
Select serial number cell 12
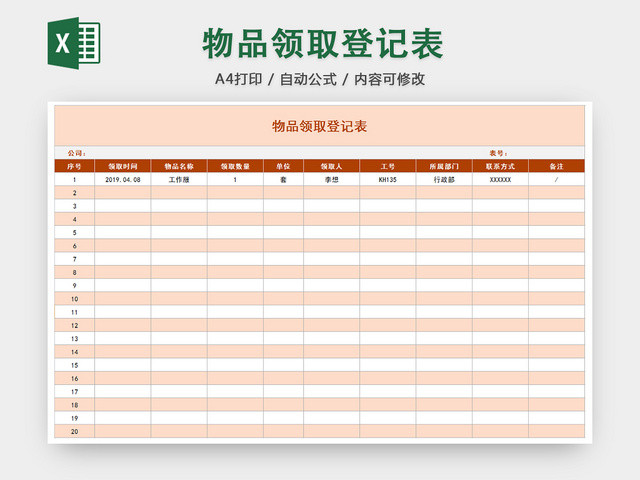[74, 325]
